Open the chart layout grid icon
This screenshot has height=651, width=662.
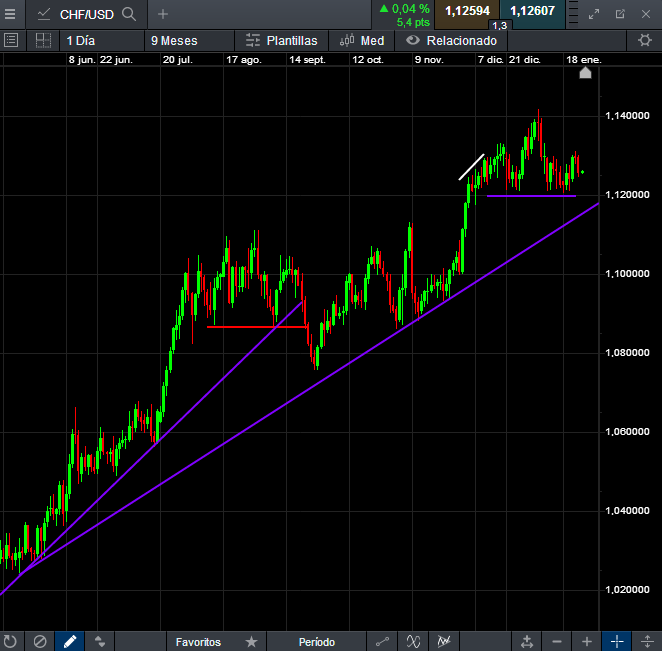click(43, 41)
